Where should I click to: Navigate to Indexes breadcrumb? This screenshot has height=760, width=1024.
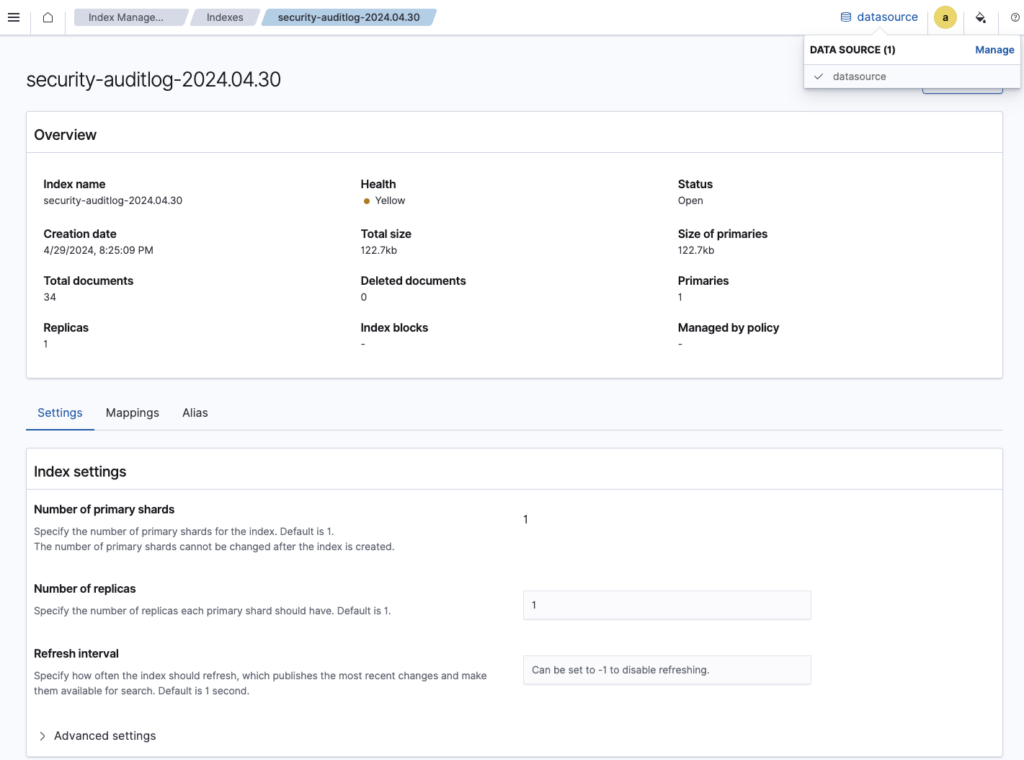pos(224,17)
